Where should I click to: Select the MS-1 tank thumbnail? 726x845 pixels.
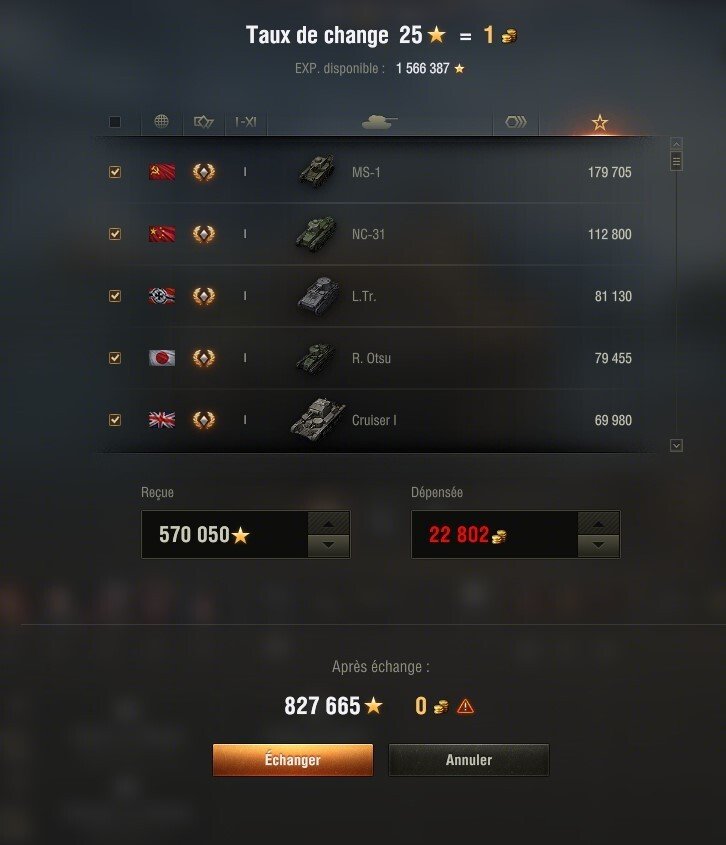coord(317,171)
